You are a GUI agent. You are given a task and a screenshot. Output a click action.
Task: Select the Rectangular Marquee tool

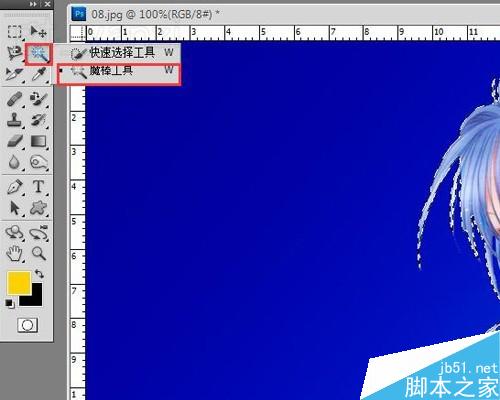(14, 32)
